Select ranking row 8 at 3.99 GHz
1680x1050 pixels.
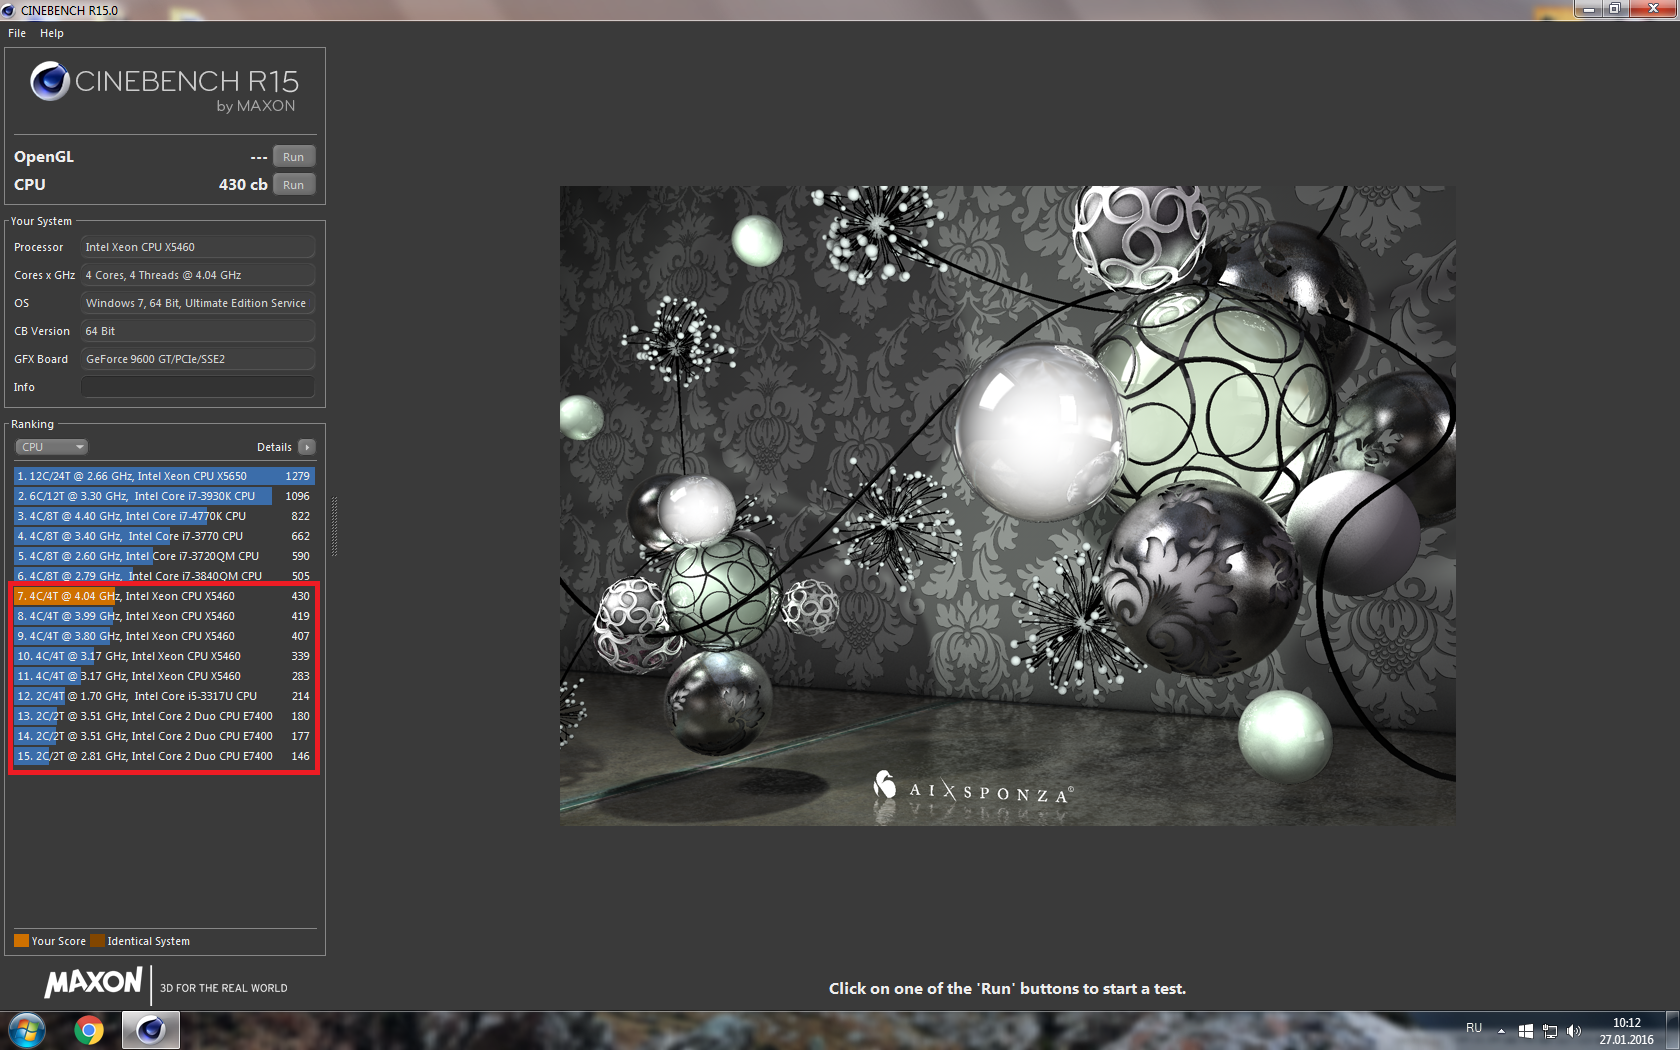pos(164,616)
